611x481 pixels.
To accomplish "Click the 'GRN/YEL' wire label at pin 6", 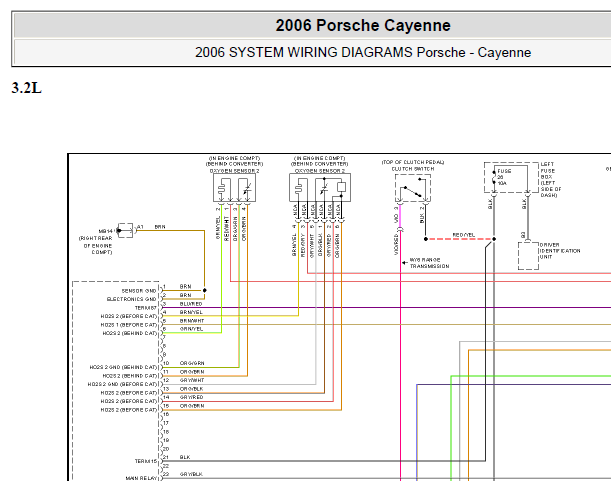I will click(191, 329).
